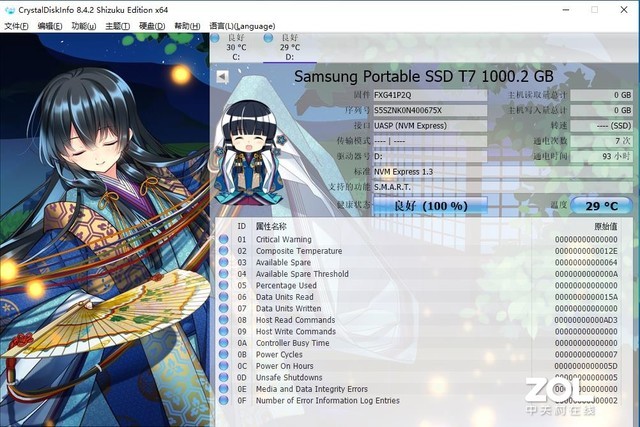Image resolution: width=640 pixels, height=427 pixels.
Task: Click the 良好 (100 %) health status button
Action: tap(430, 205)
